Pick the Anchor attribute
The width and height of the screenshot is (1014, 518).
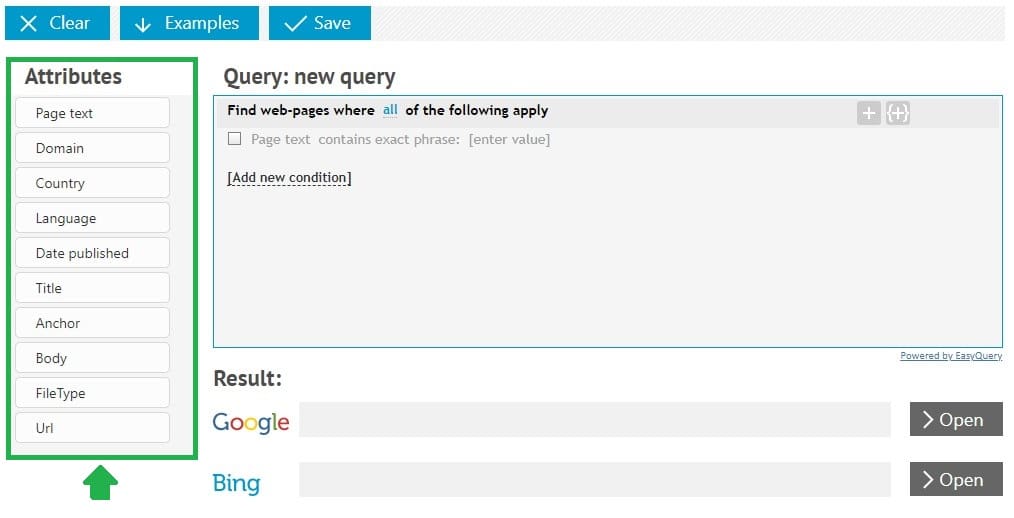[92, 323]
